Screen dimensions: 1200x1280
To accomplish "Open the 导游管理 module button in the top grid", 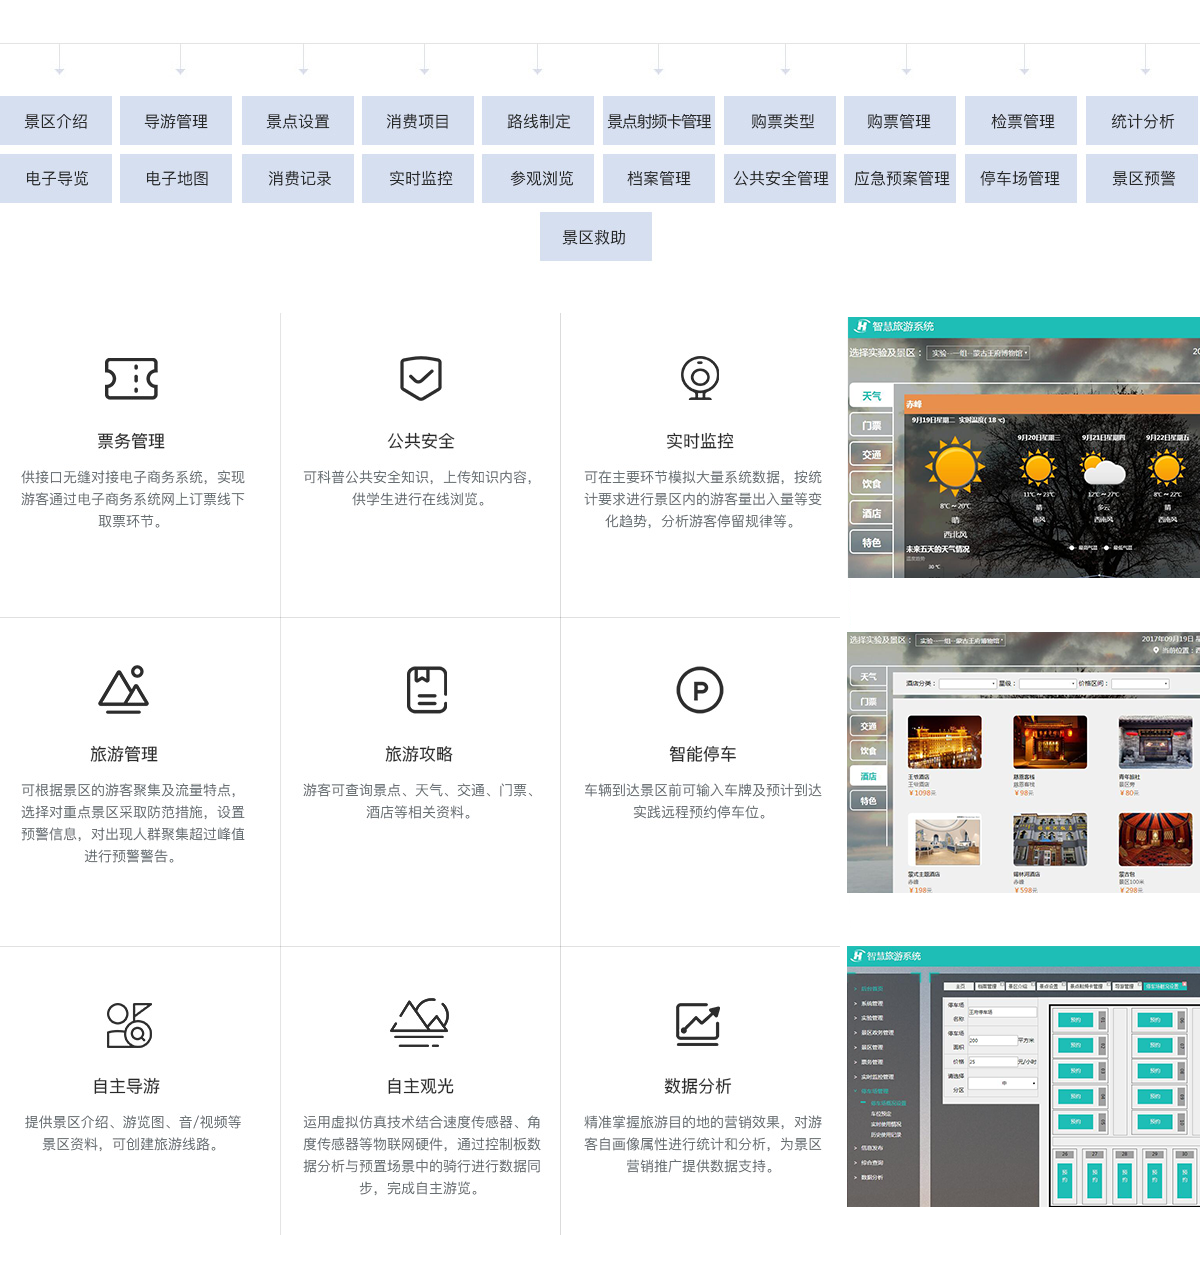I will [176, 121].
